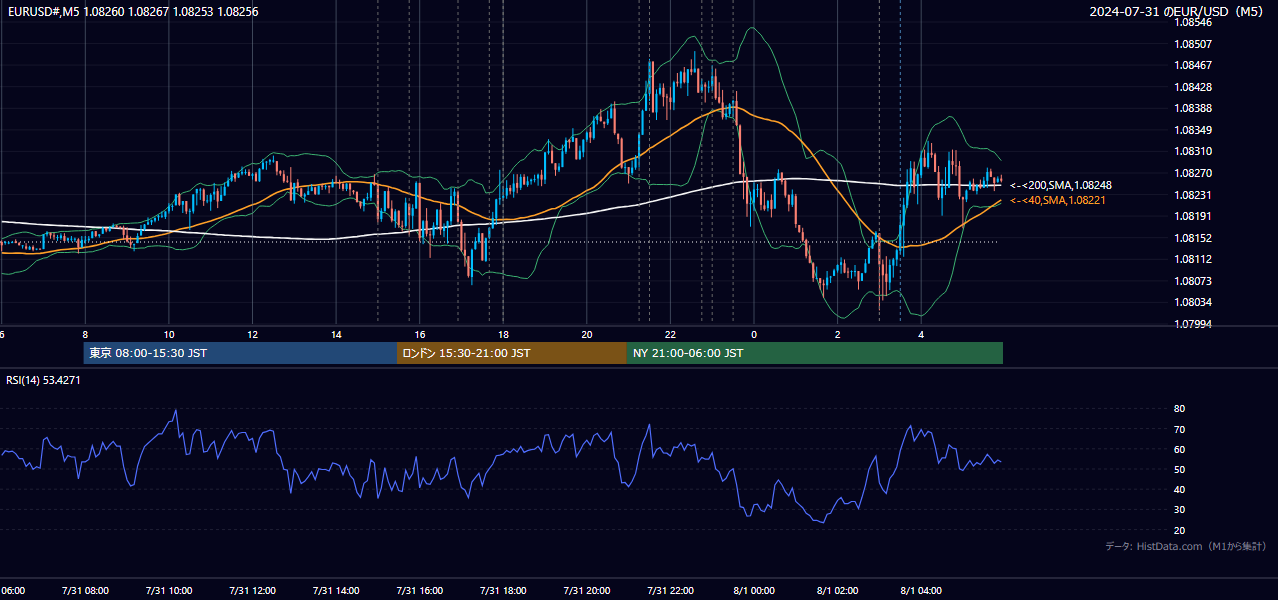Click price axis value 1.08349
Image resolution: width=1278 pixels, height=600 pixels.
coord(1192,130)
